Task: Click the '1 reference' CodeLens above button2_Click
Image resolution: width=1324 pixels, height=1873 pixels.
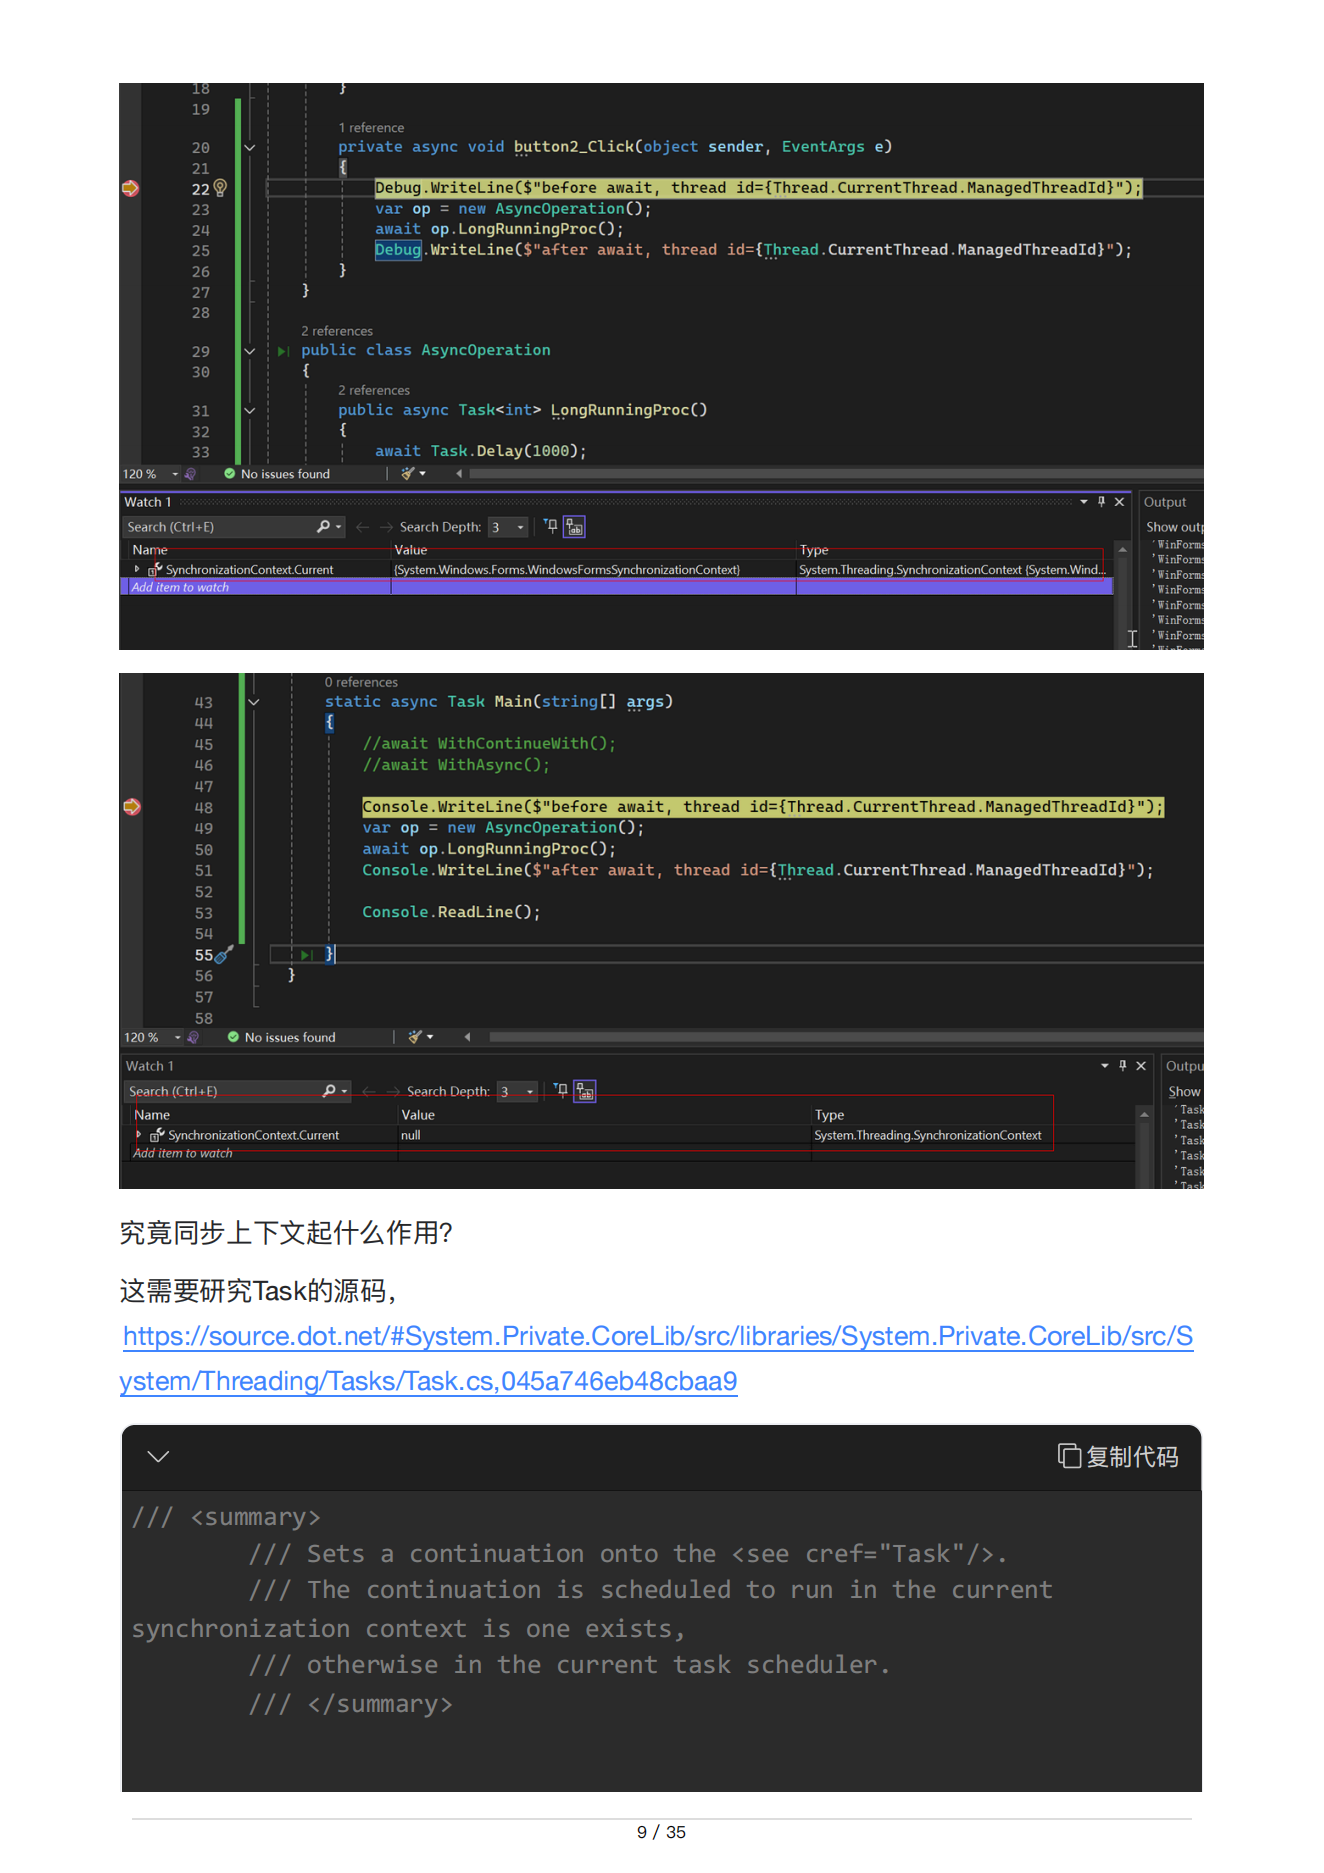Action: pyautogui.click(x=371, y=128)
